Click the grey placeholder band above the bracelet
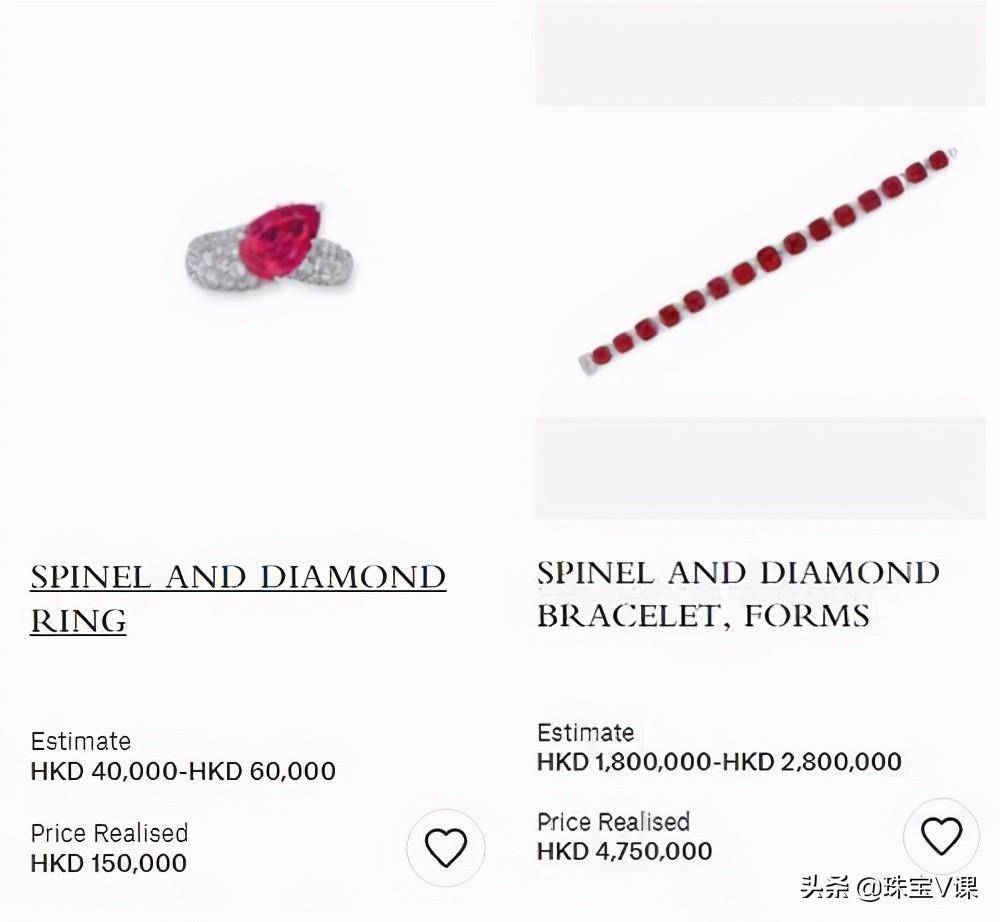Viewport: 1000px width, 922px height. (760, 54)
